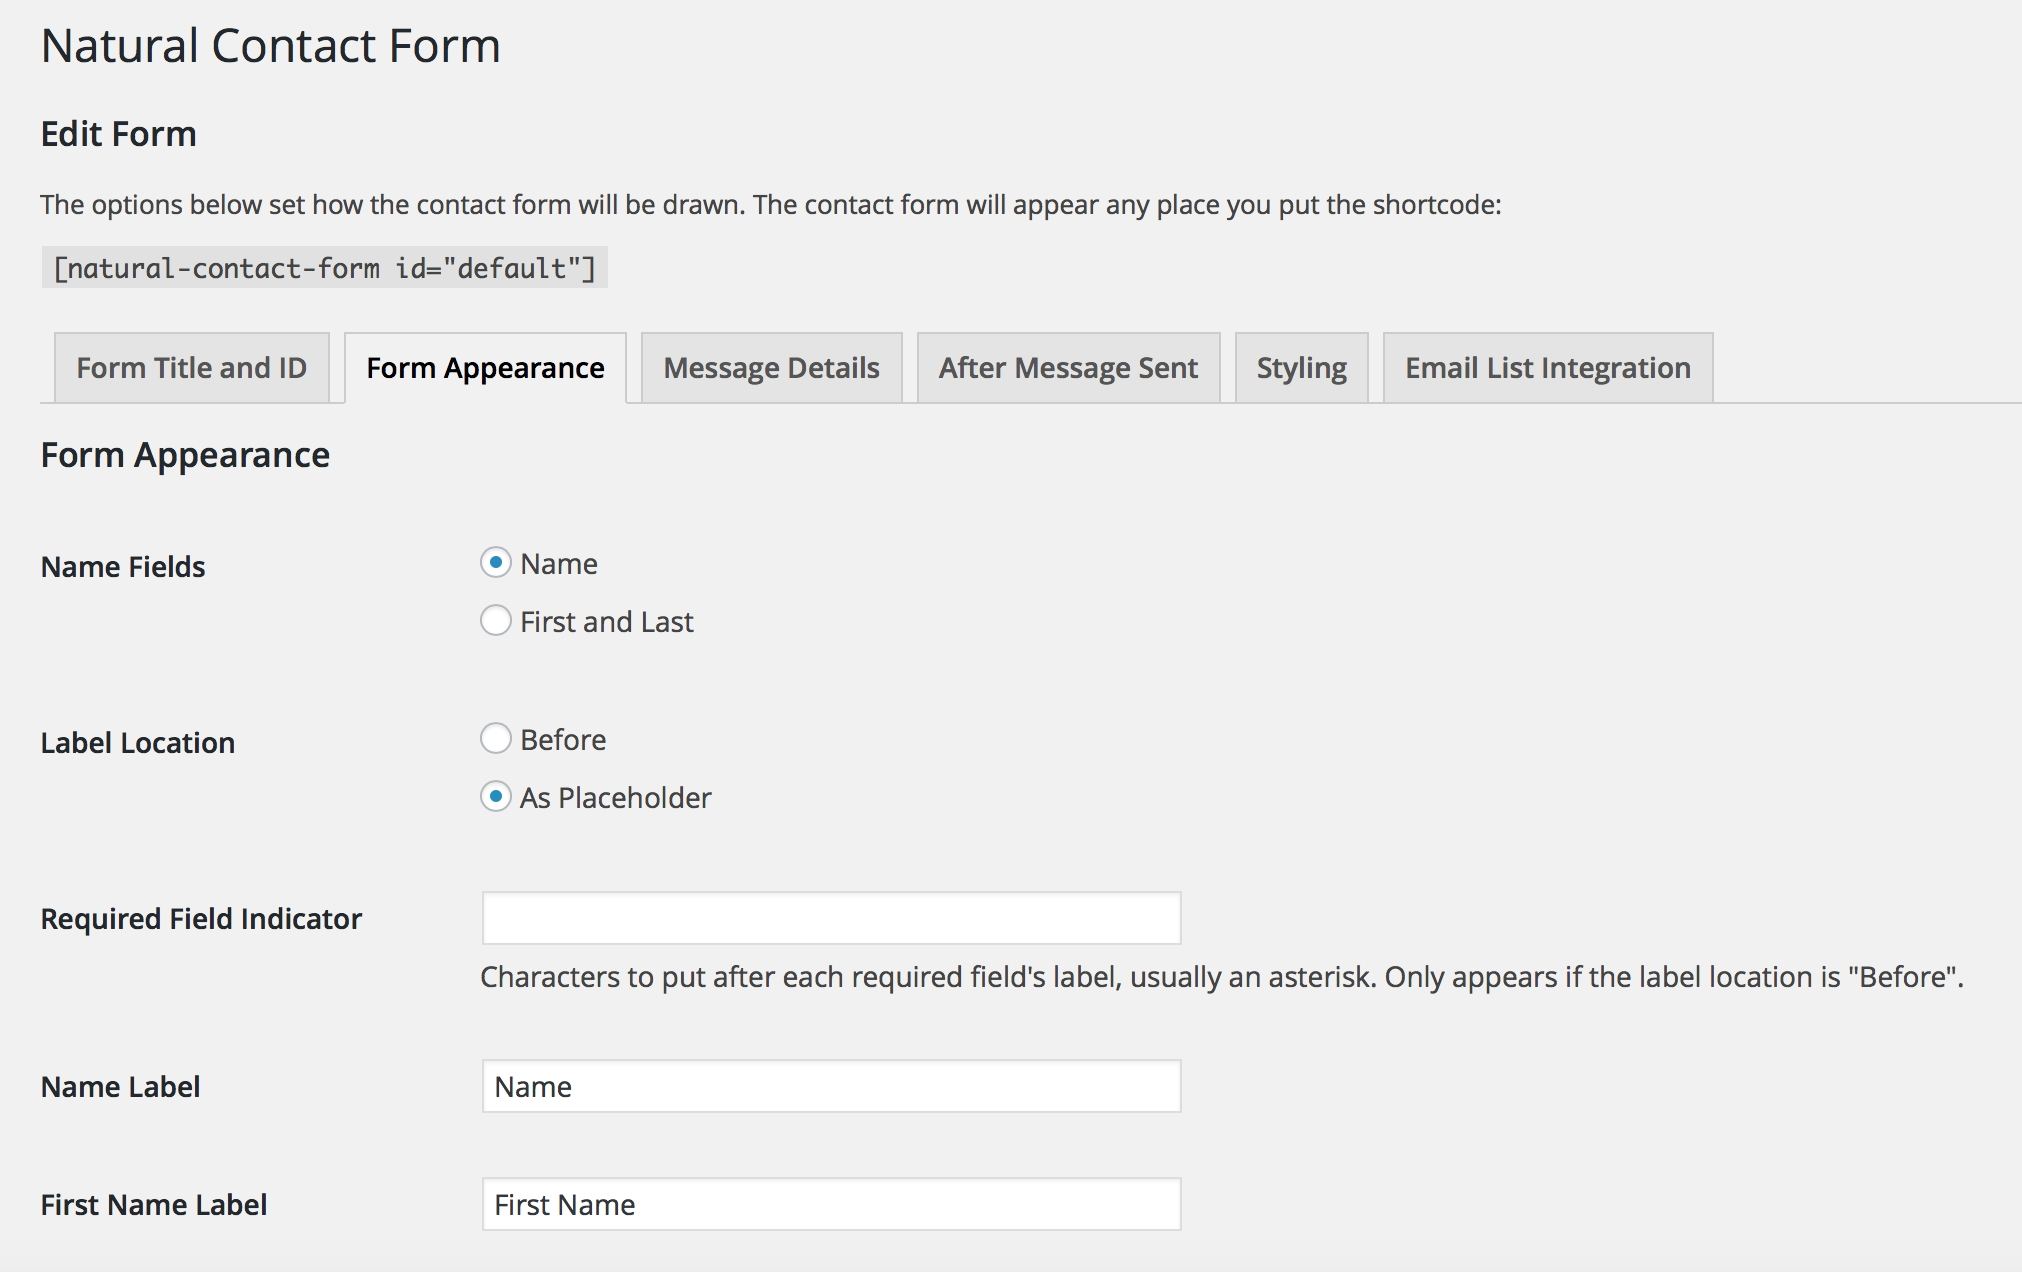Image resolution: width=2022 pixels, height=1272 pixels.
Task: Switch to the Message Details tab
Action: pyautogui.click(x=771, y=368)
